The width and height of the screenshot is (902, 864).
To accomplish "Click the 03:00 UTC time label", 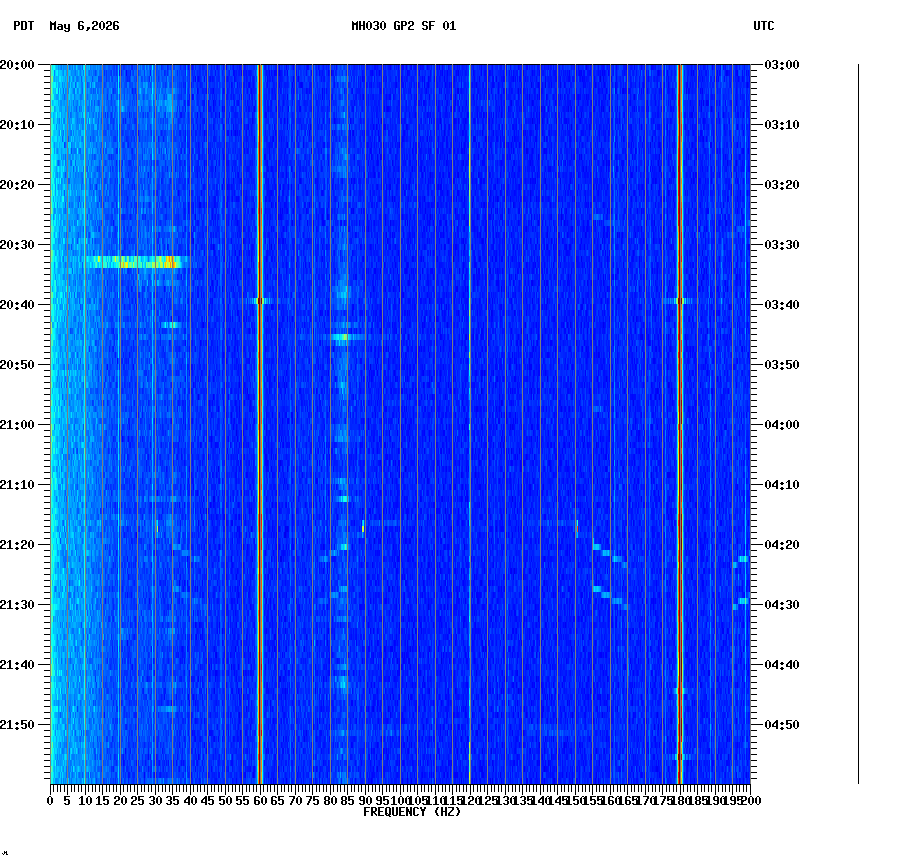I will click(782, 65).
